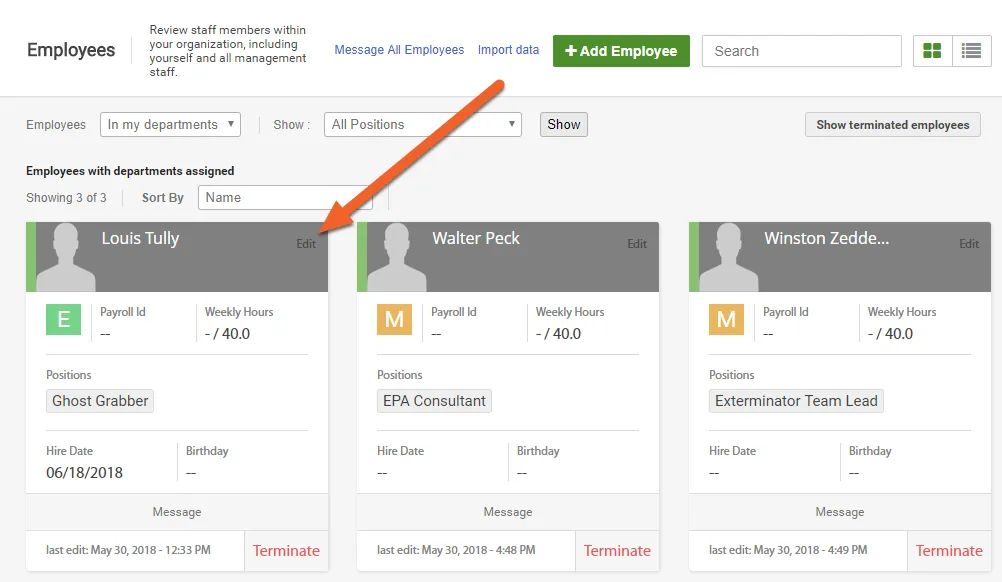Message Louis Tully
The image size is (1002, 582).
pyautogui.click(x=177, y=512)
